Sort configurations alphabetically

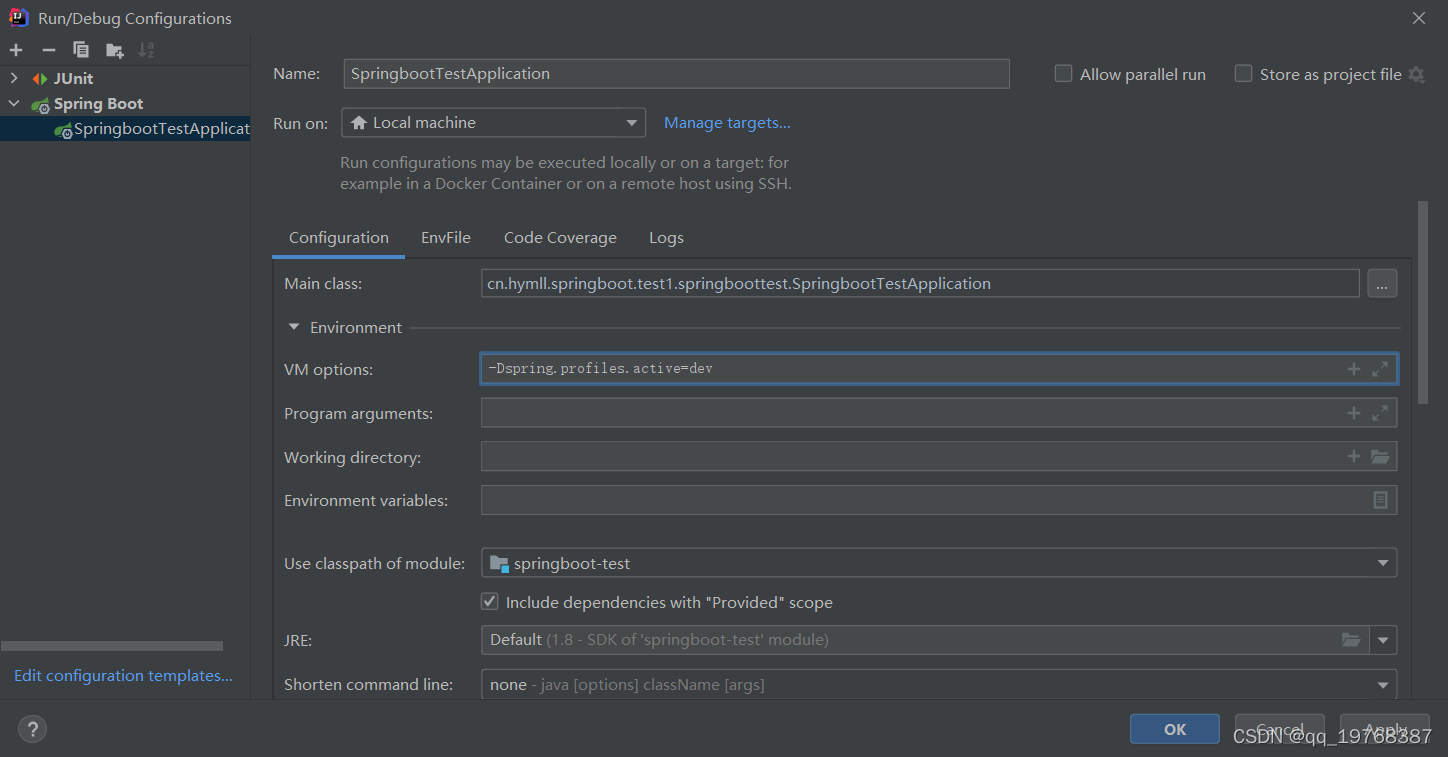click(x=146, y=50)
